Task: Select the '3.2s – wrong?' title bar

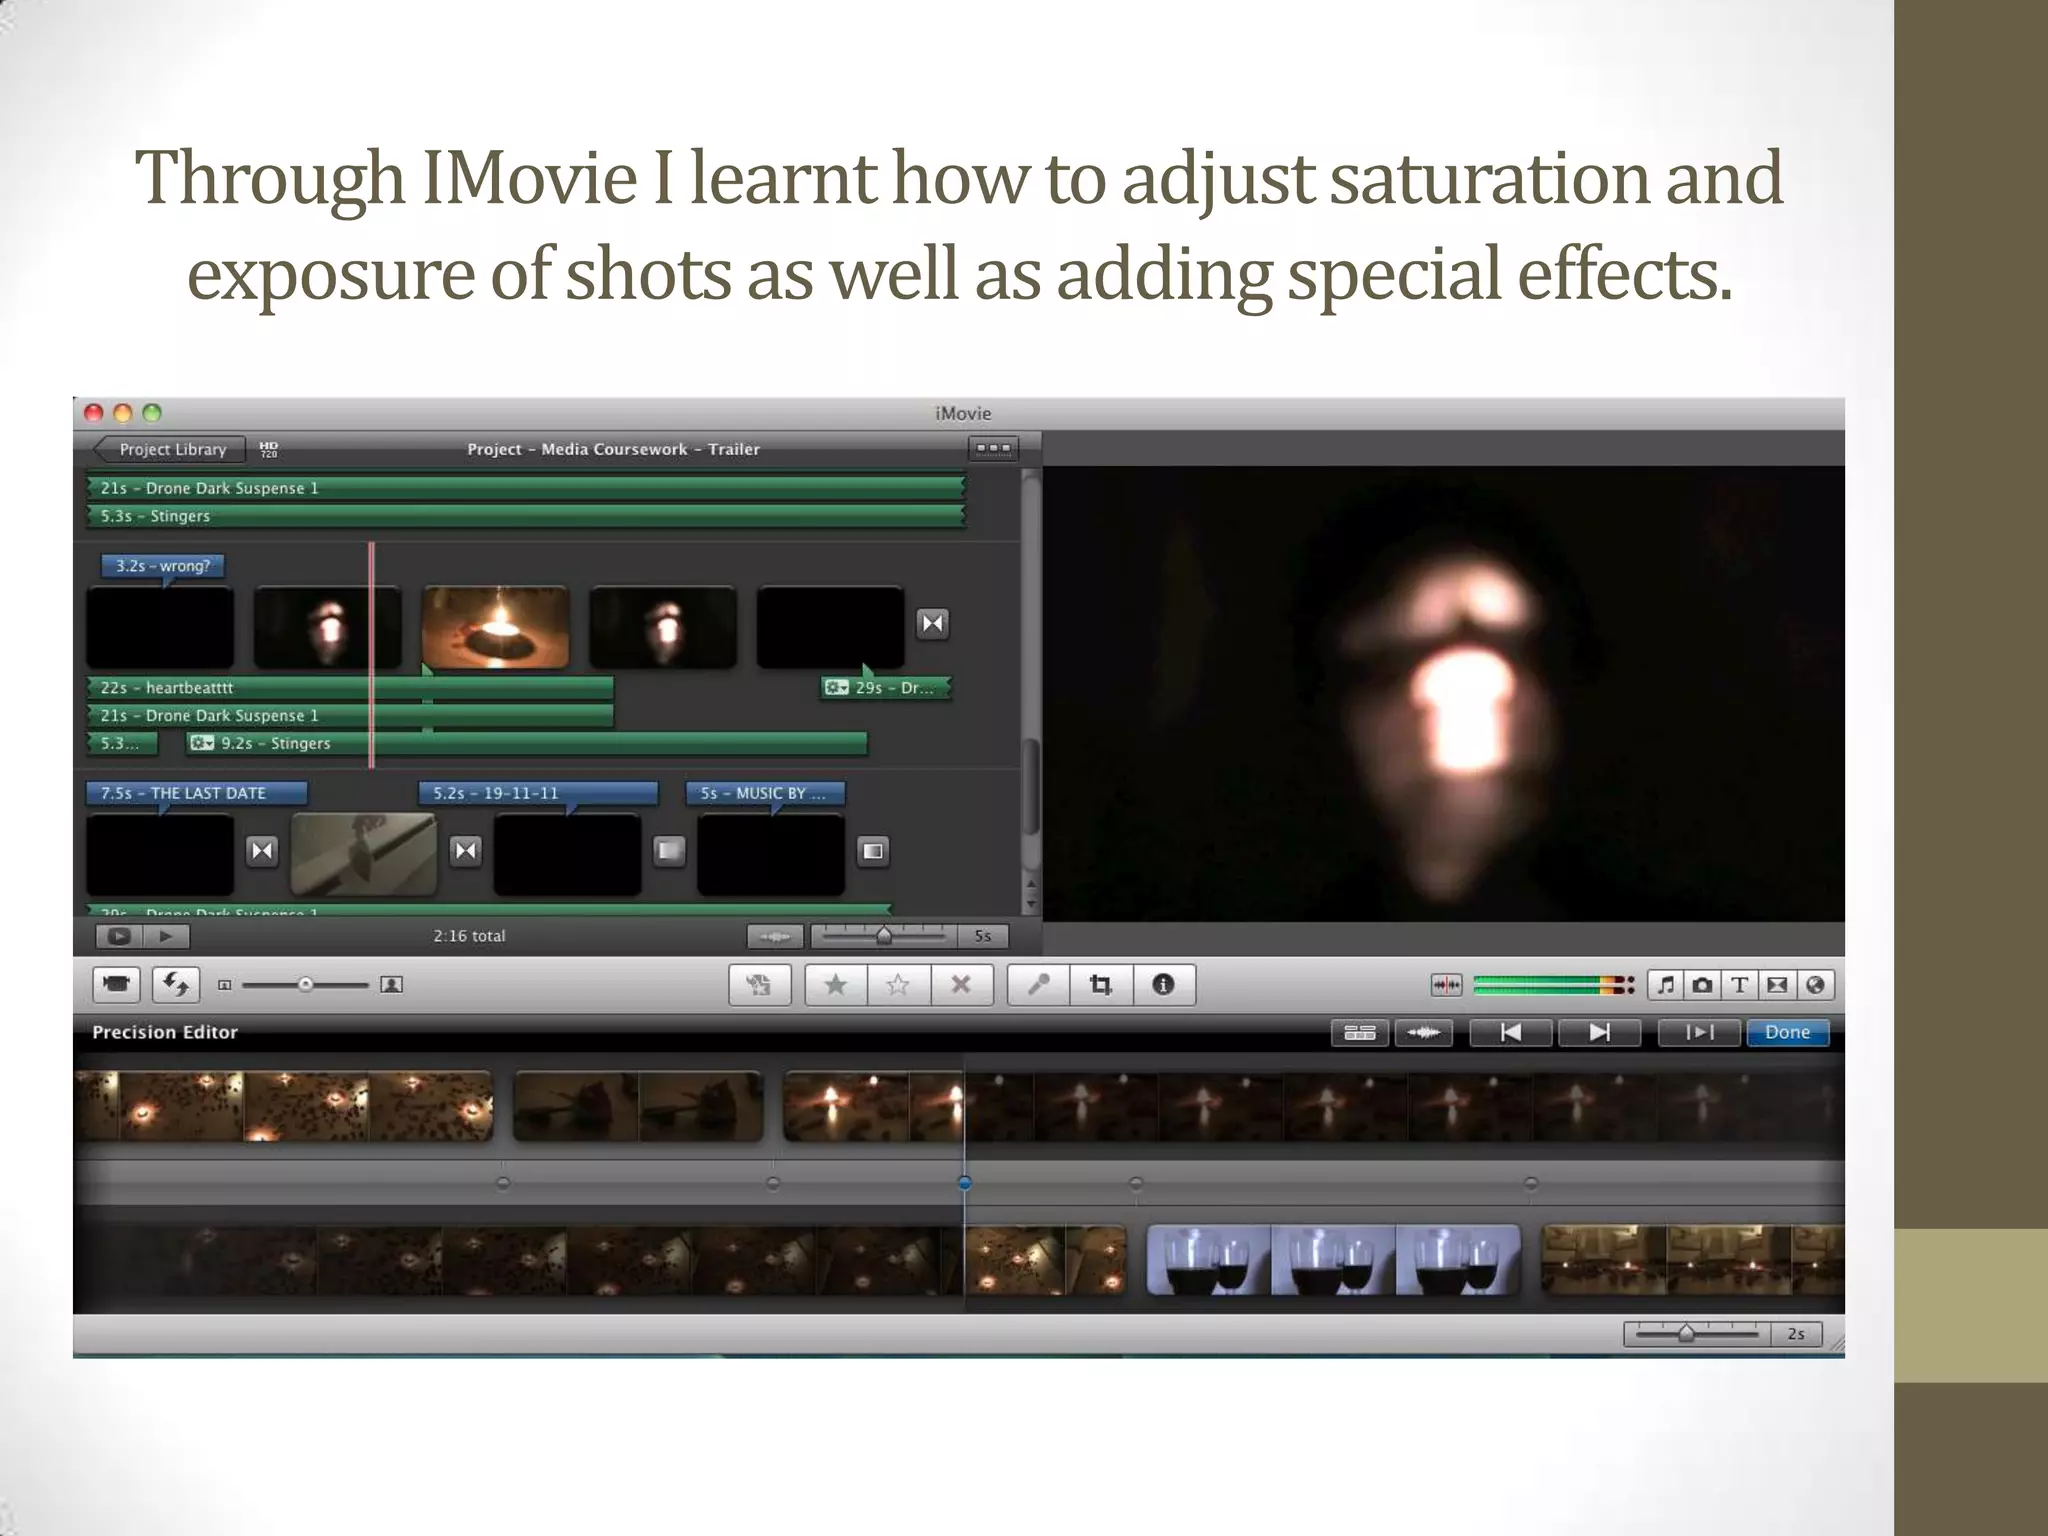Action: pyautogui.click(x=162, y=566)
